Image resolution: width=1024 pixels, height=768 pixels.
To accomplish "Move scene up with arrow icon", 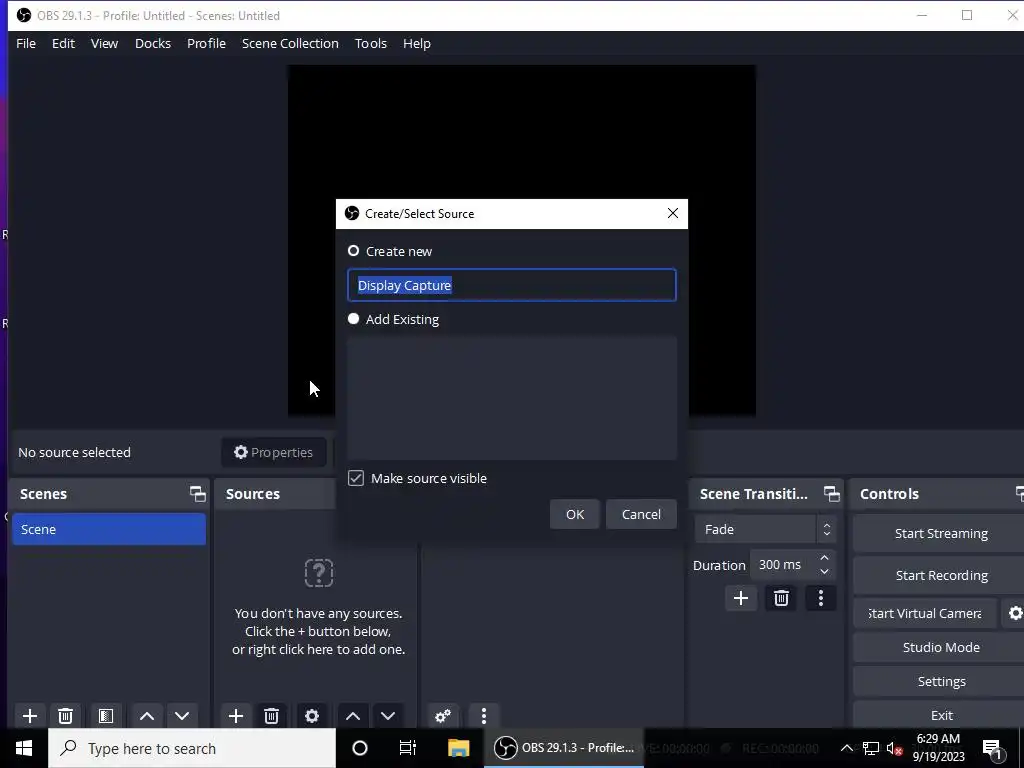I will (x=147, y=716).
